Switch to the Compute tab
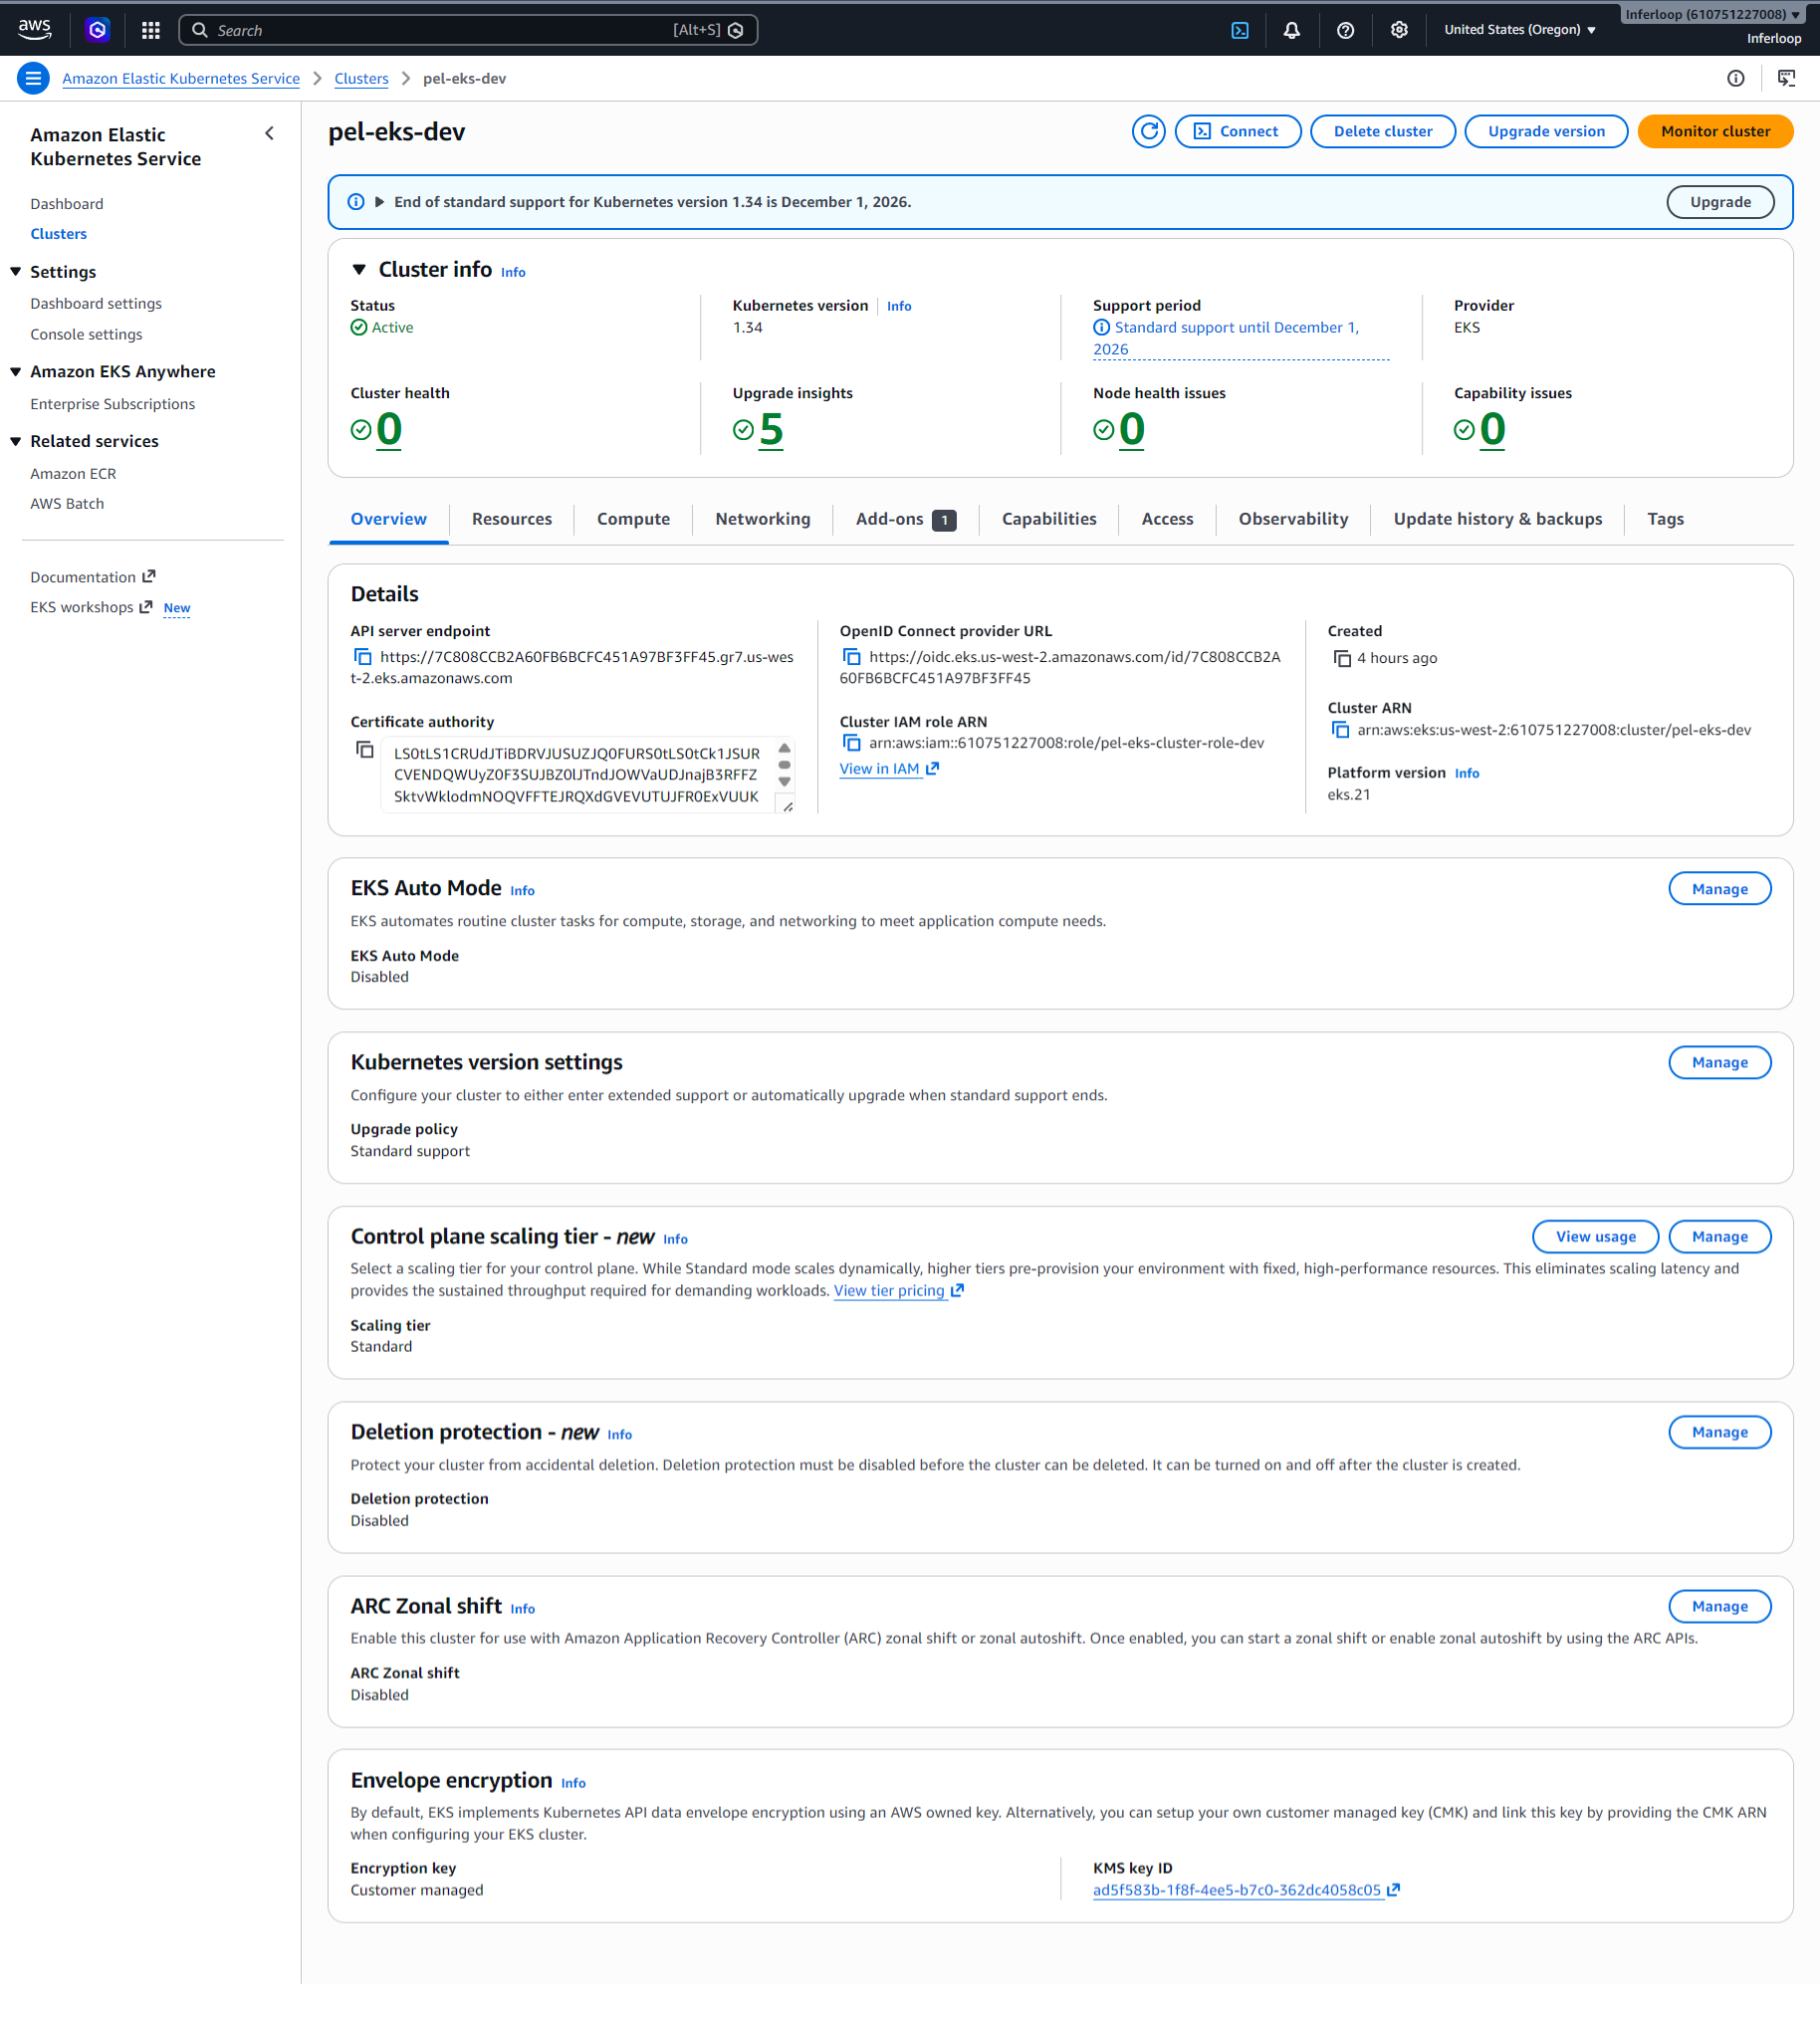The height and width of the screenshot is (2020, 1820). [x=633, y=519]
